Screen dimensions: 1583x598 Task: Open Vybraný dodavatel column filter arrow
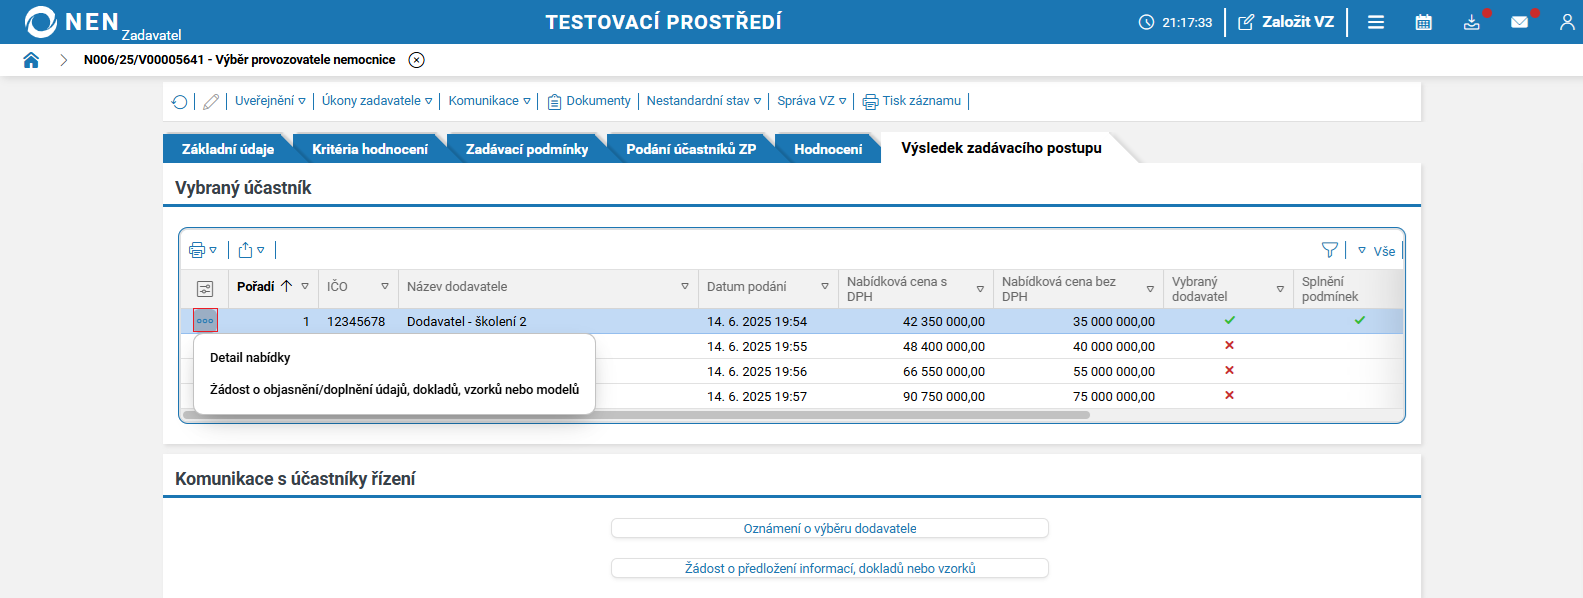1280,289
